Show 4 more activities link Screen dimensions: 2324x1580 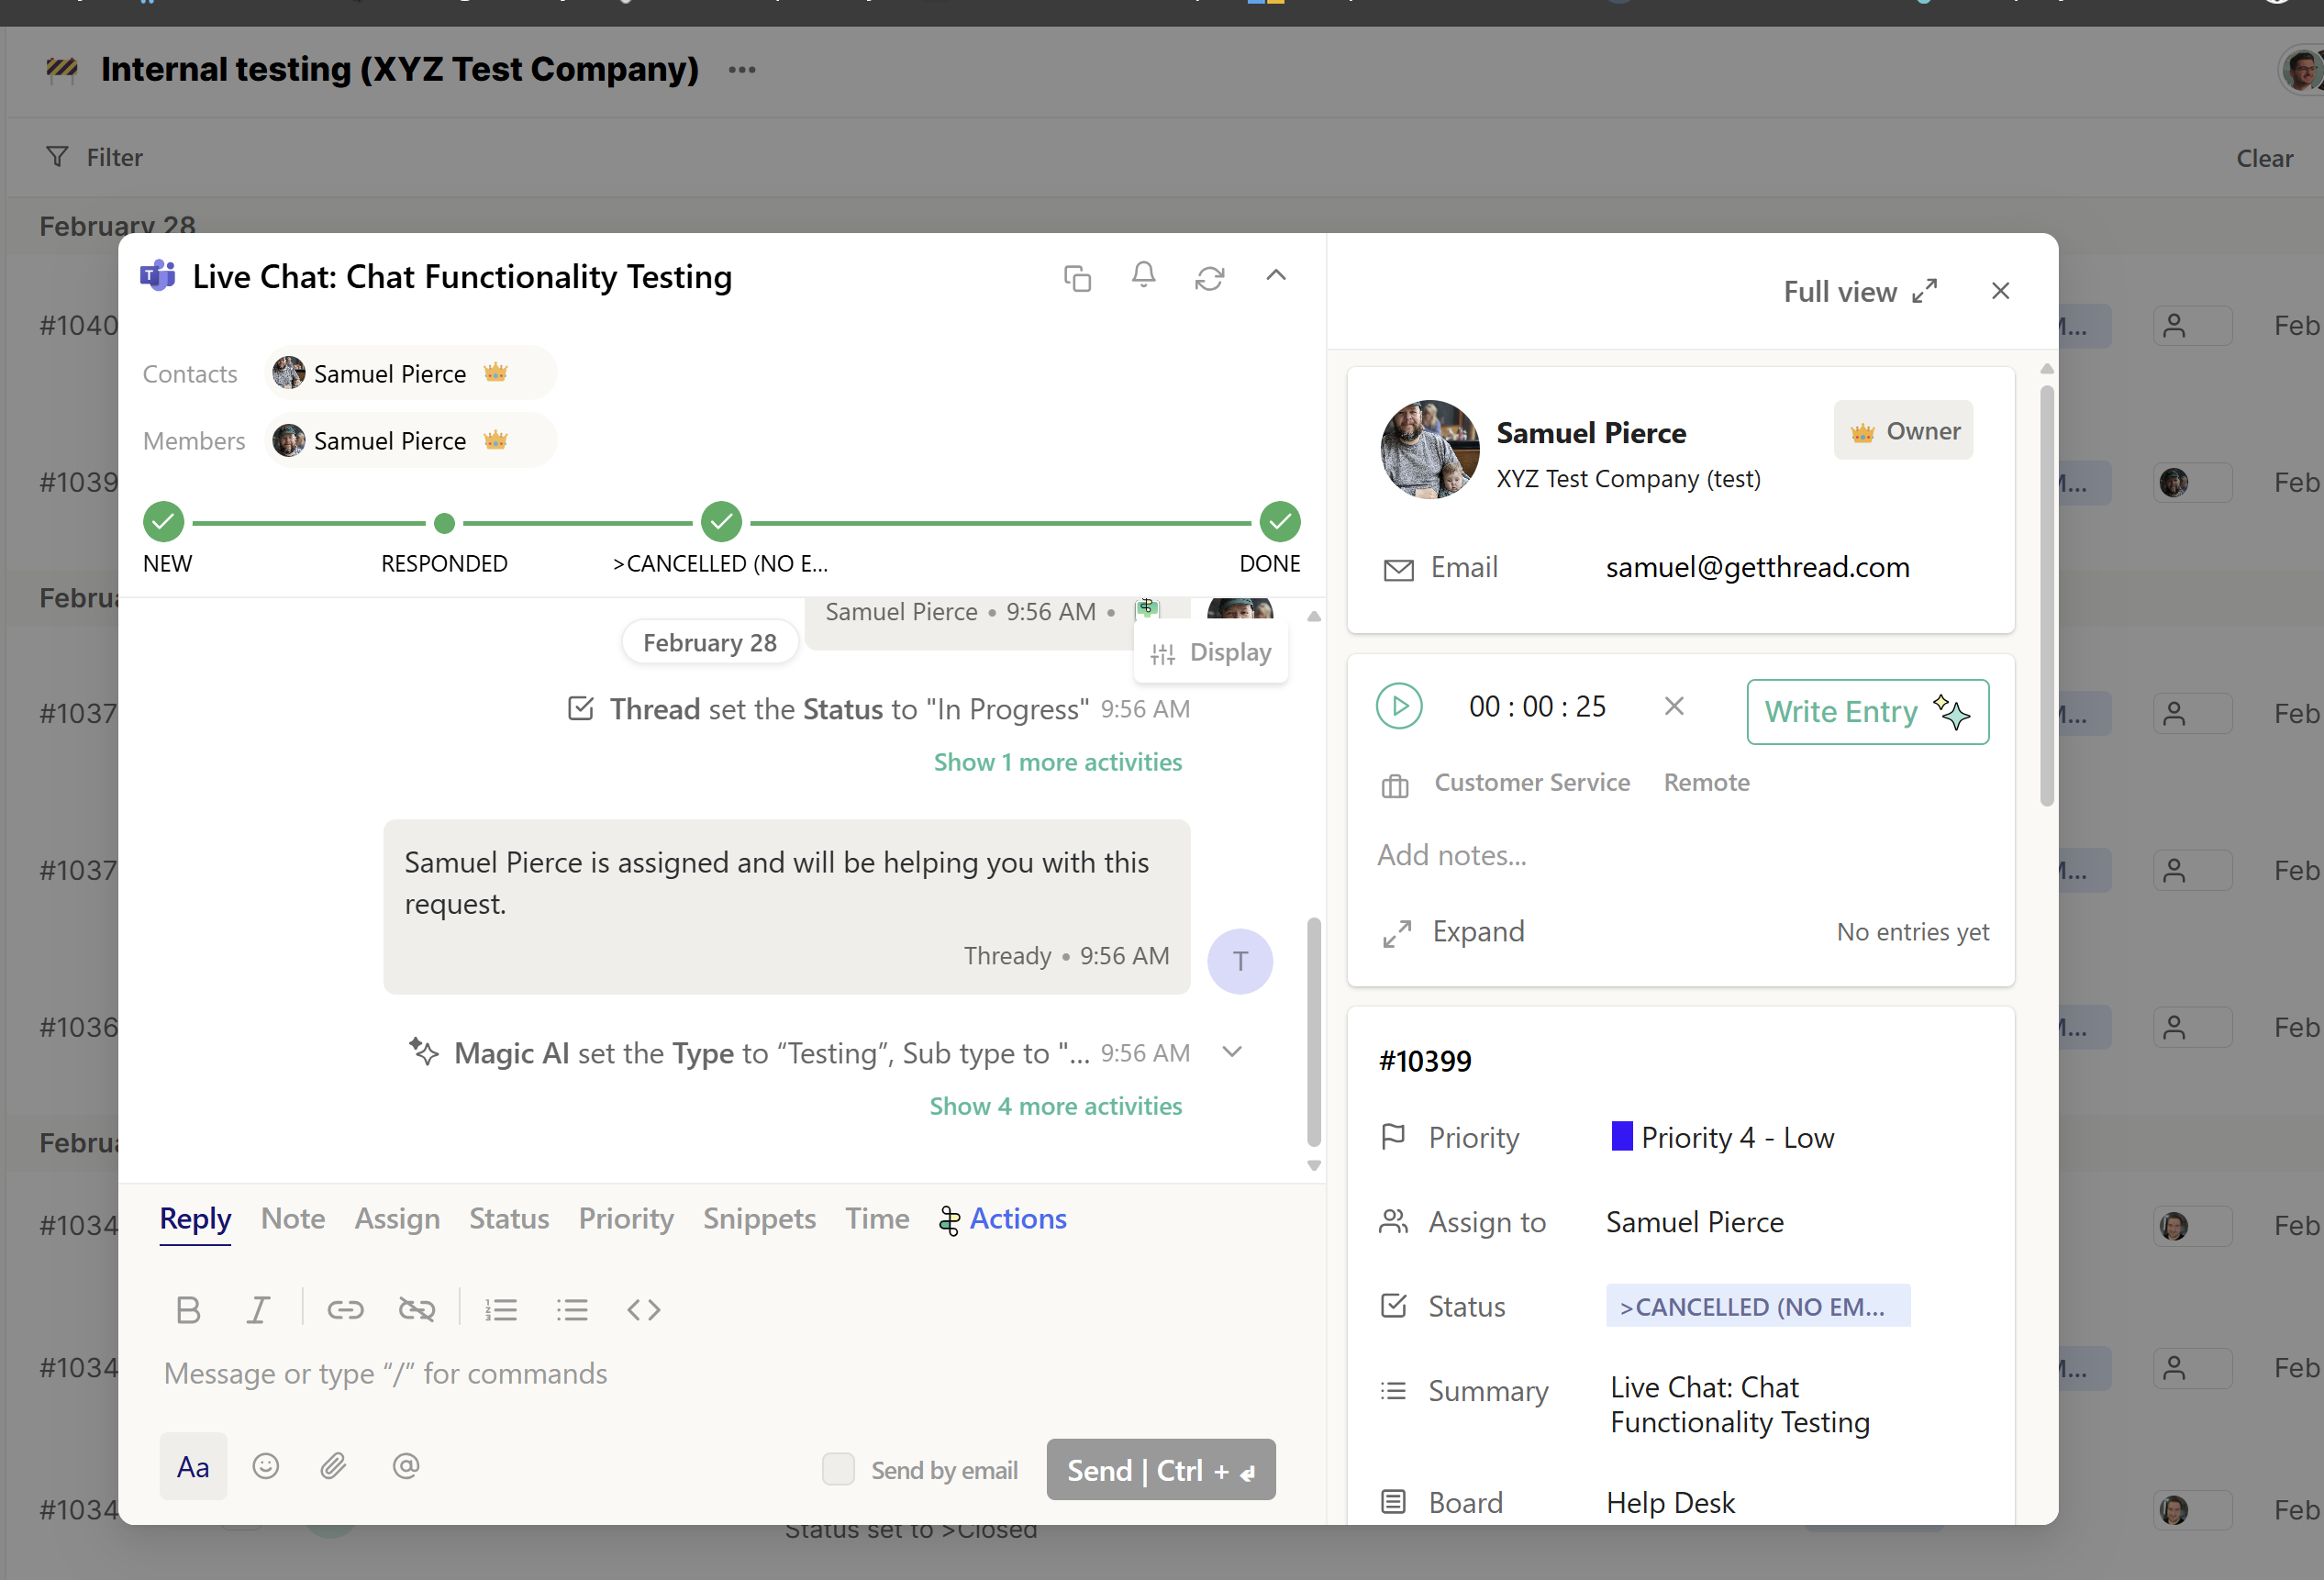pyautogui.click(x=1055, y=1106)
